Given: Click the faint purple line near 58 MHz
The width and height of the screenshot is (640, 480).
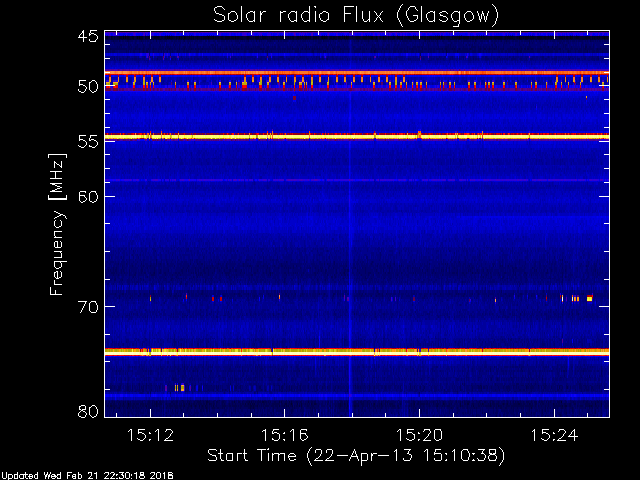Looking at the screenshot, I should click(357, 180).
